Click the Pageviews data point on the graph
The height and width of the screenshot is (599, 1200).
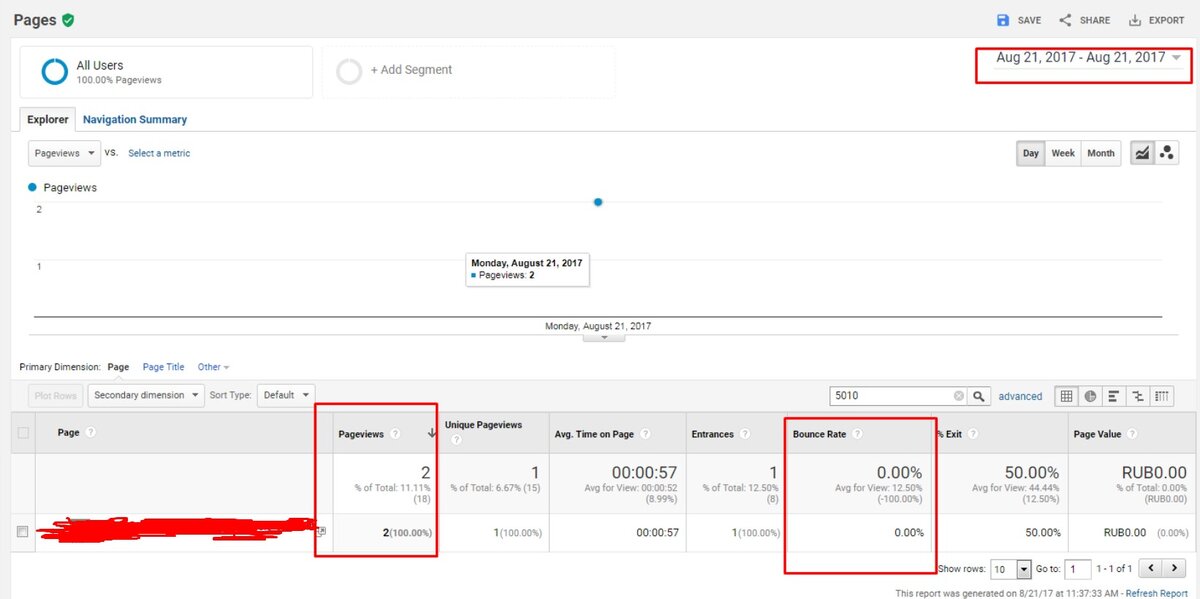coord(598,202)
